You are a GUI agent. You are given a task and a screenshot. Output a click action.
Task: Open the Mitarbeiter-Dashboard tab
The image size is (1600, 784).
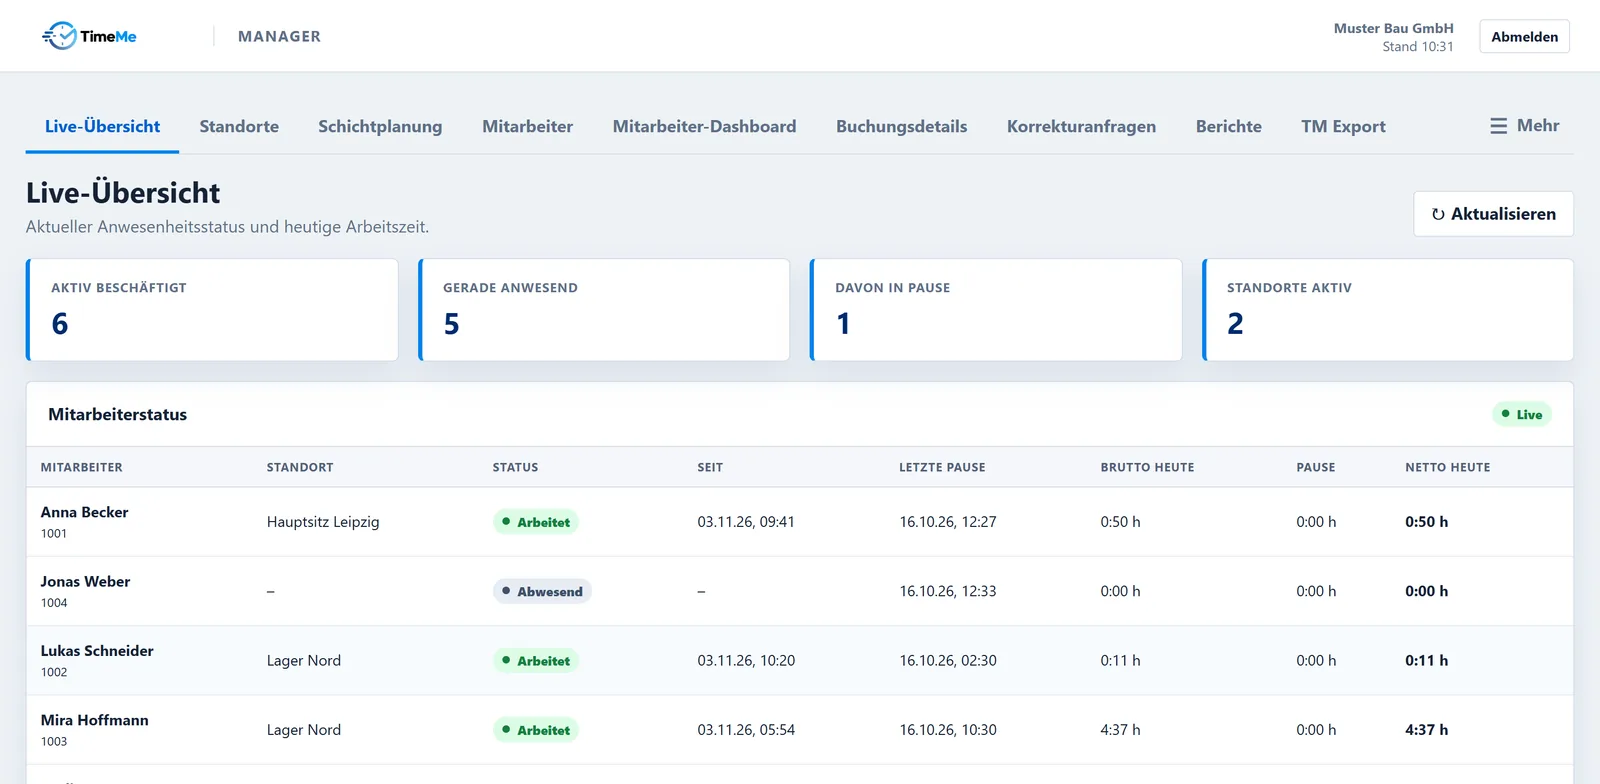704,127
